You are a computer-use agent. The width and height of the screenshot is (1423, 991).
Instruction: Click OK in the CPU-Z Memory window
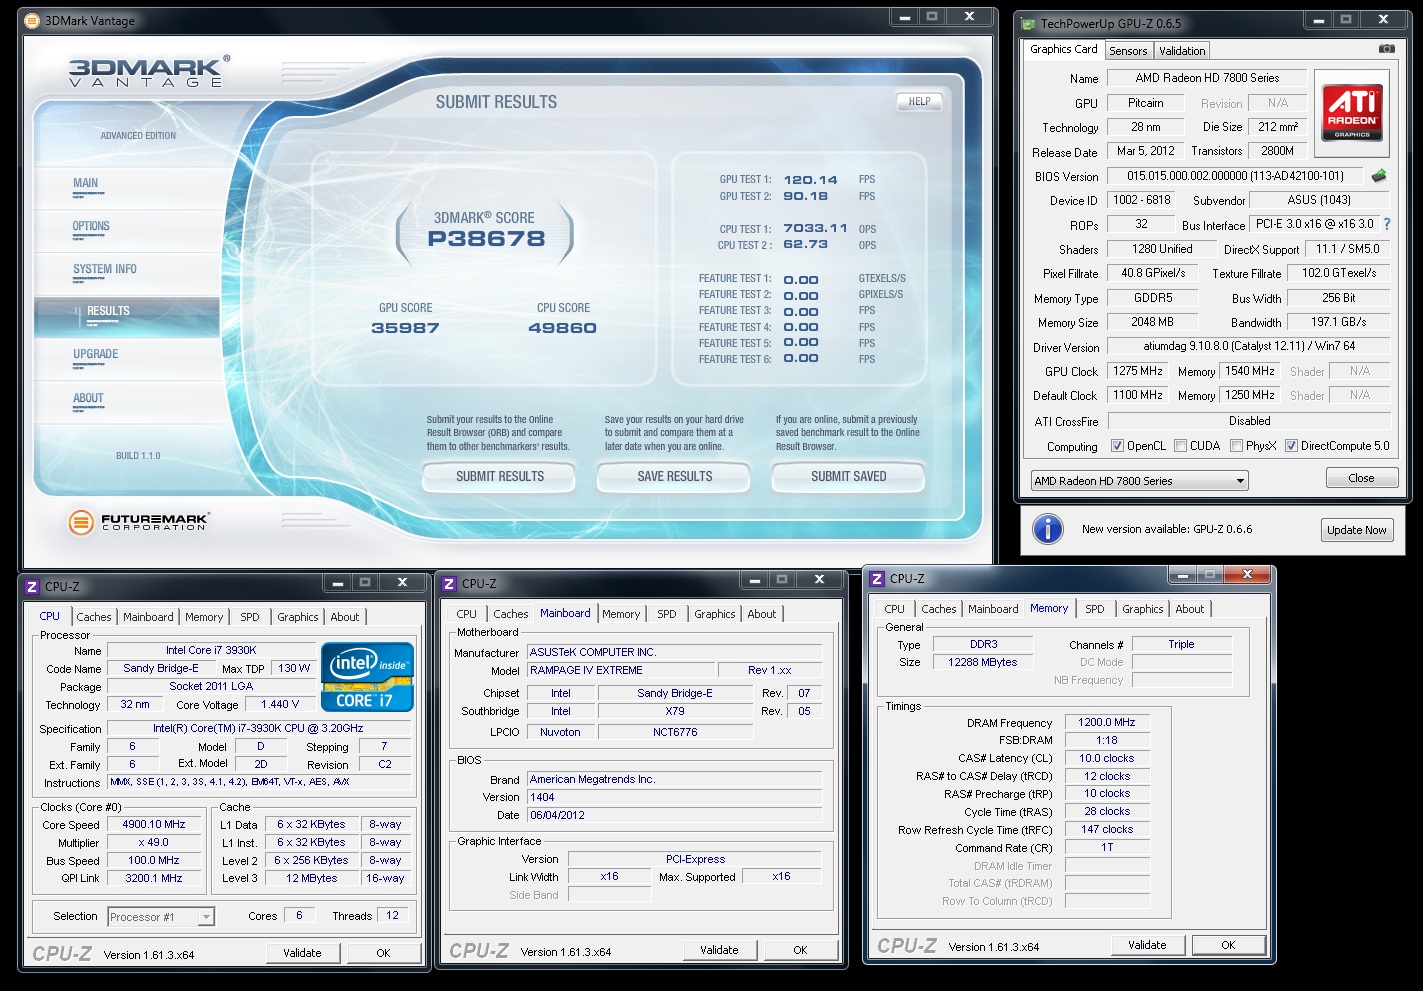[x=1228, y=945]
